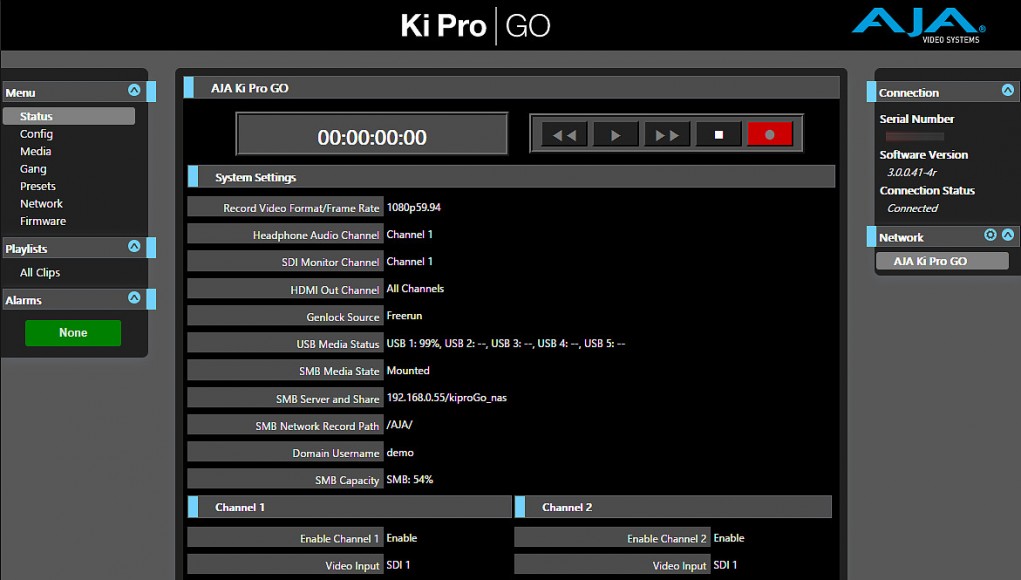Start playback with the play button
The width and height of the screenshot is (1021, 580).
[x=615, y=135]
